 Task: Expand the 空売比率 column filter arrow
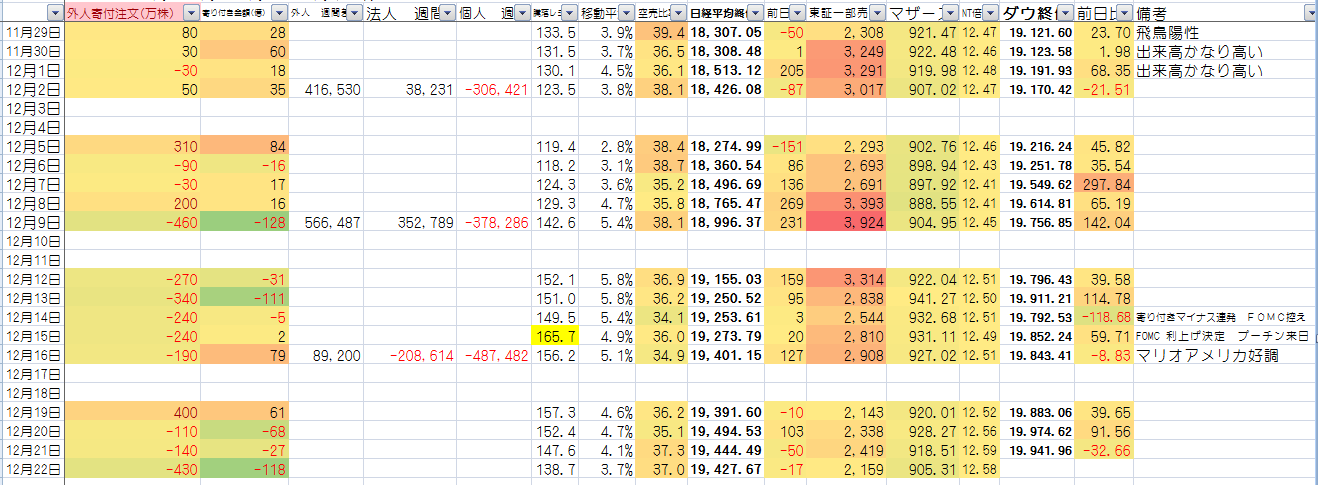[x=679, y=13]
